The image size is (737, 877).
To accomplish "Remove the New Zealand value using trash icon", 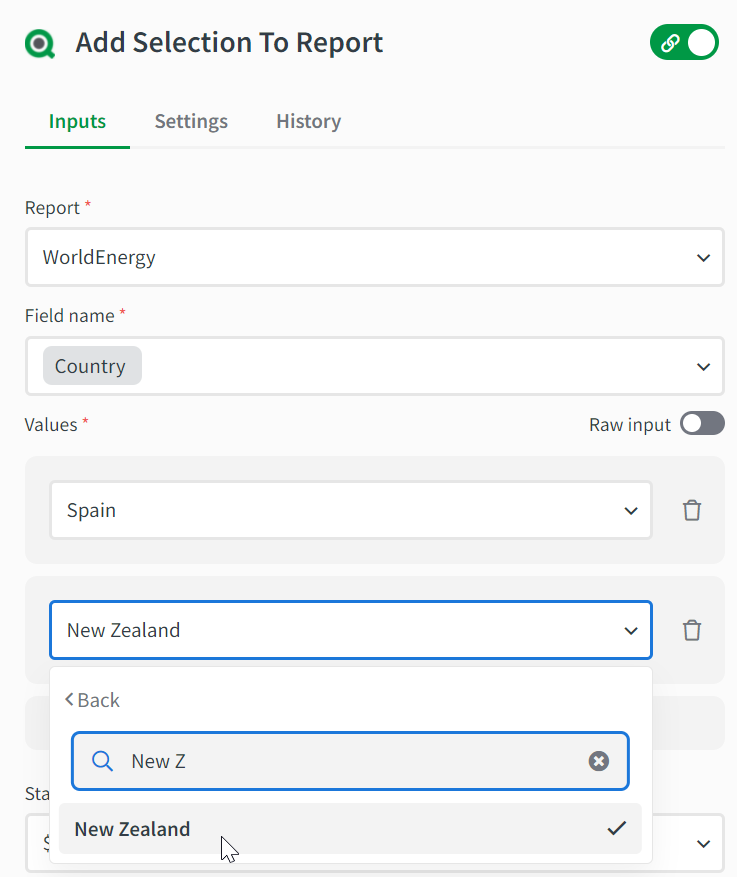I will (691, 630).
